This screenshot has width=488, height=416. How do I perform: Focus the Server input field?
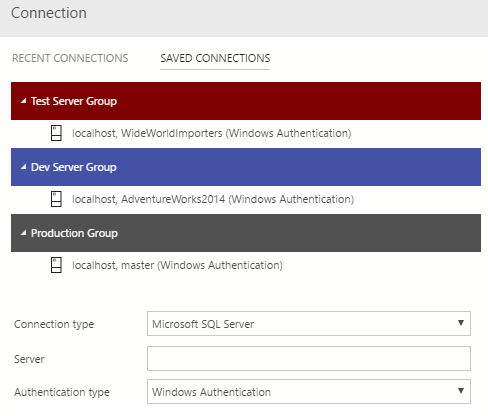309,358
